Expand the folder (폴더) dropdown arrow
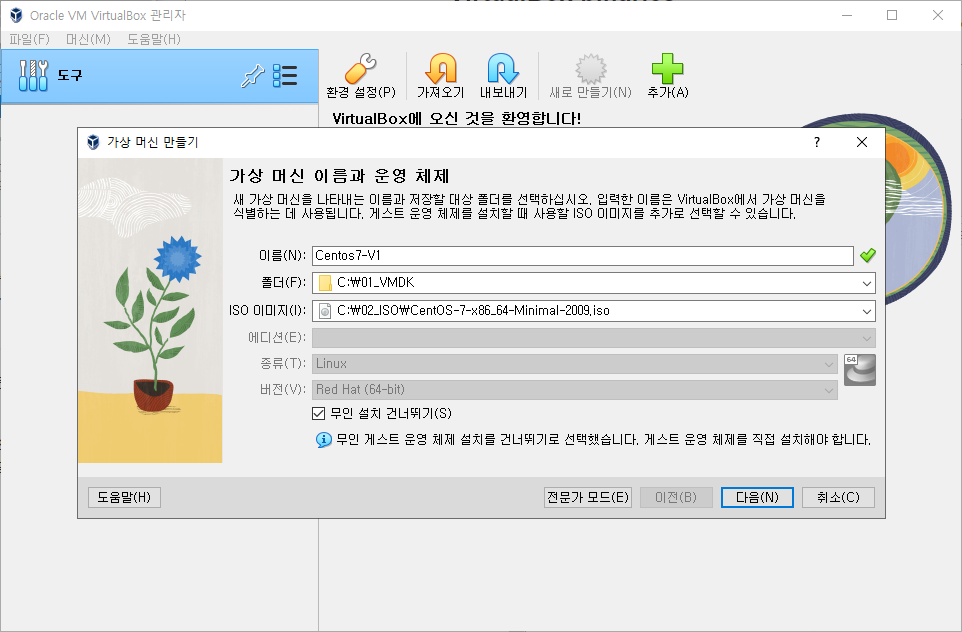This screenshot has height=632, width=962. click(866, 283)
